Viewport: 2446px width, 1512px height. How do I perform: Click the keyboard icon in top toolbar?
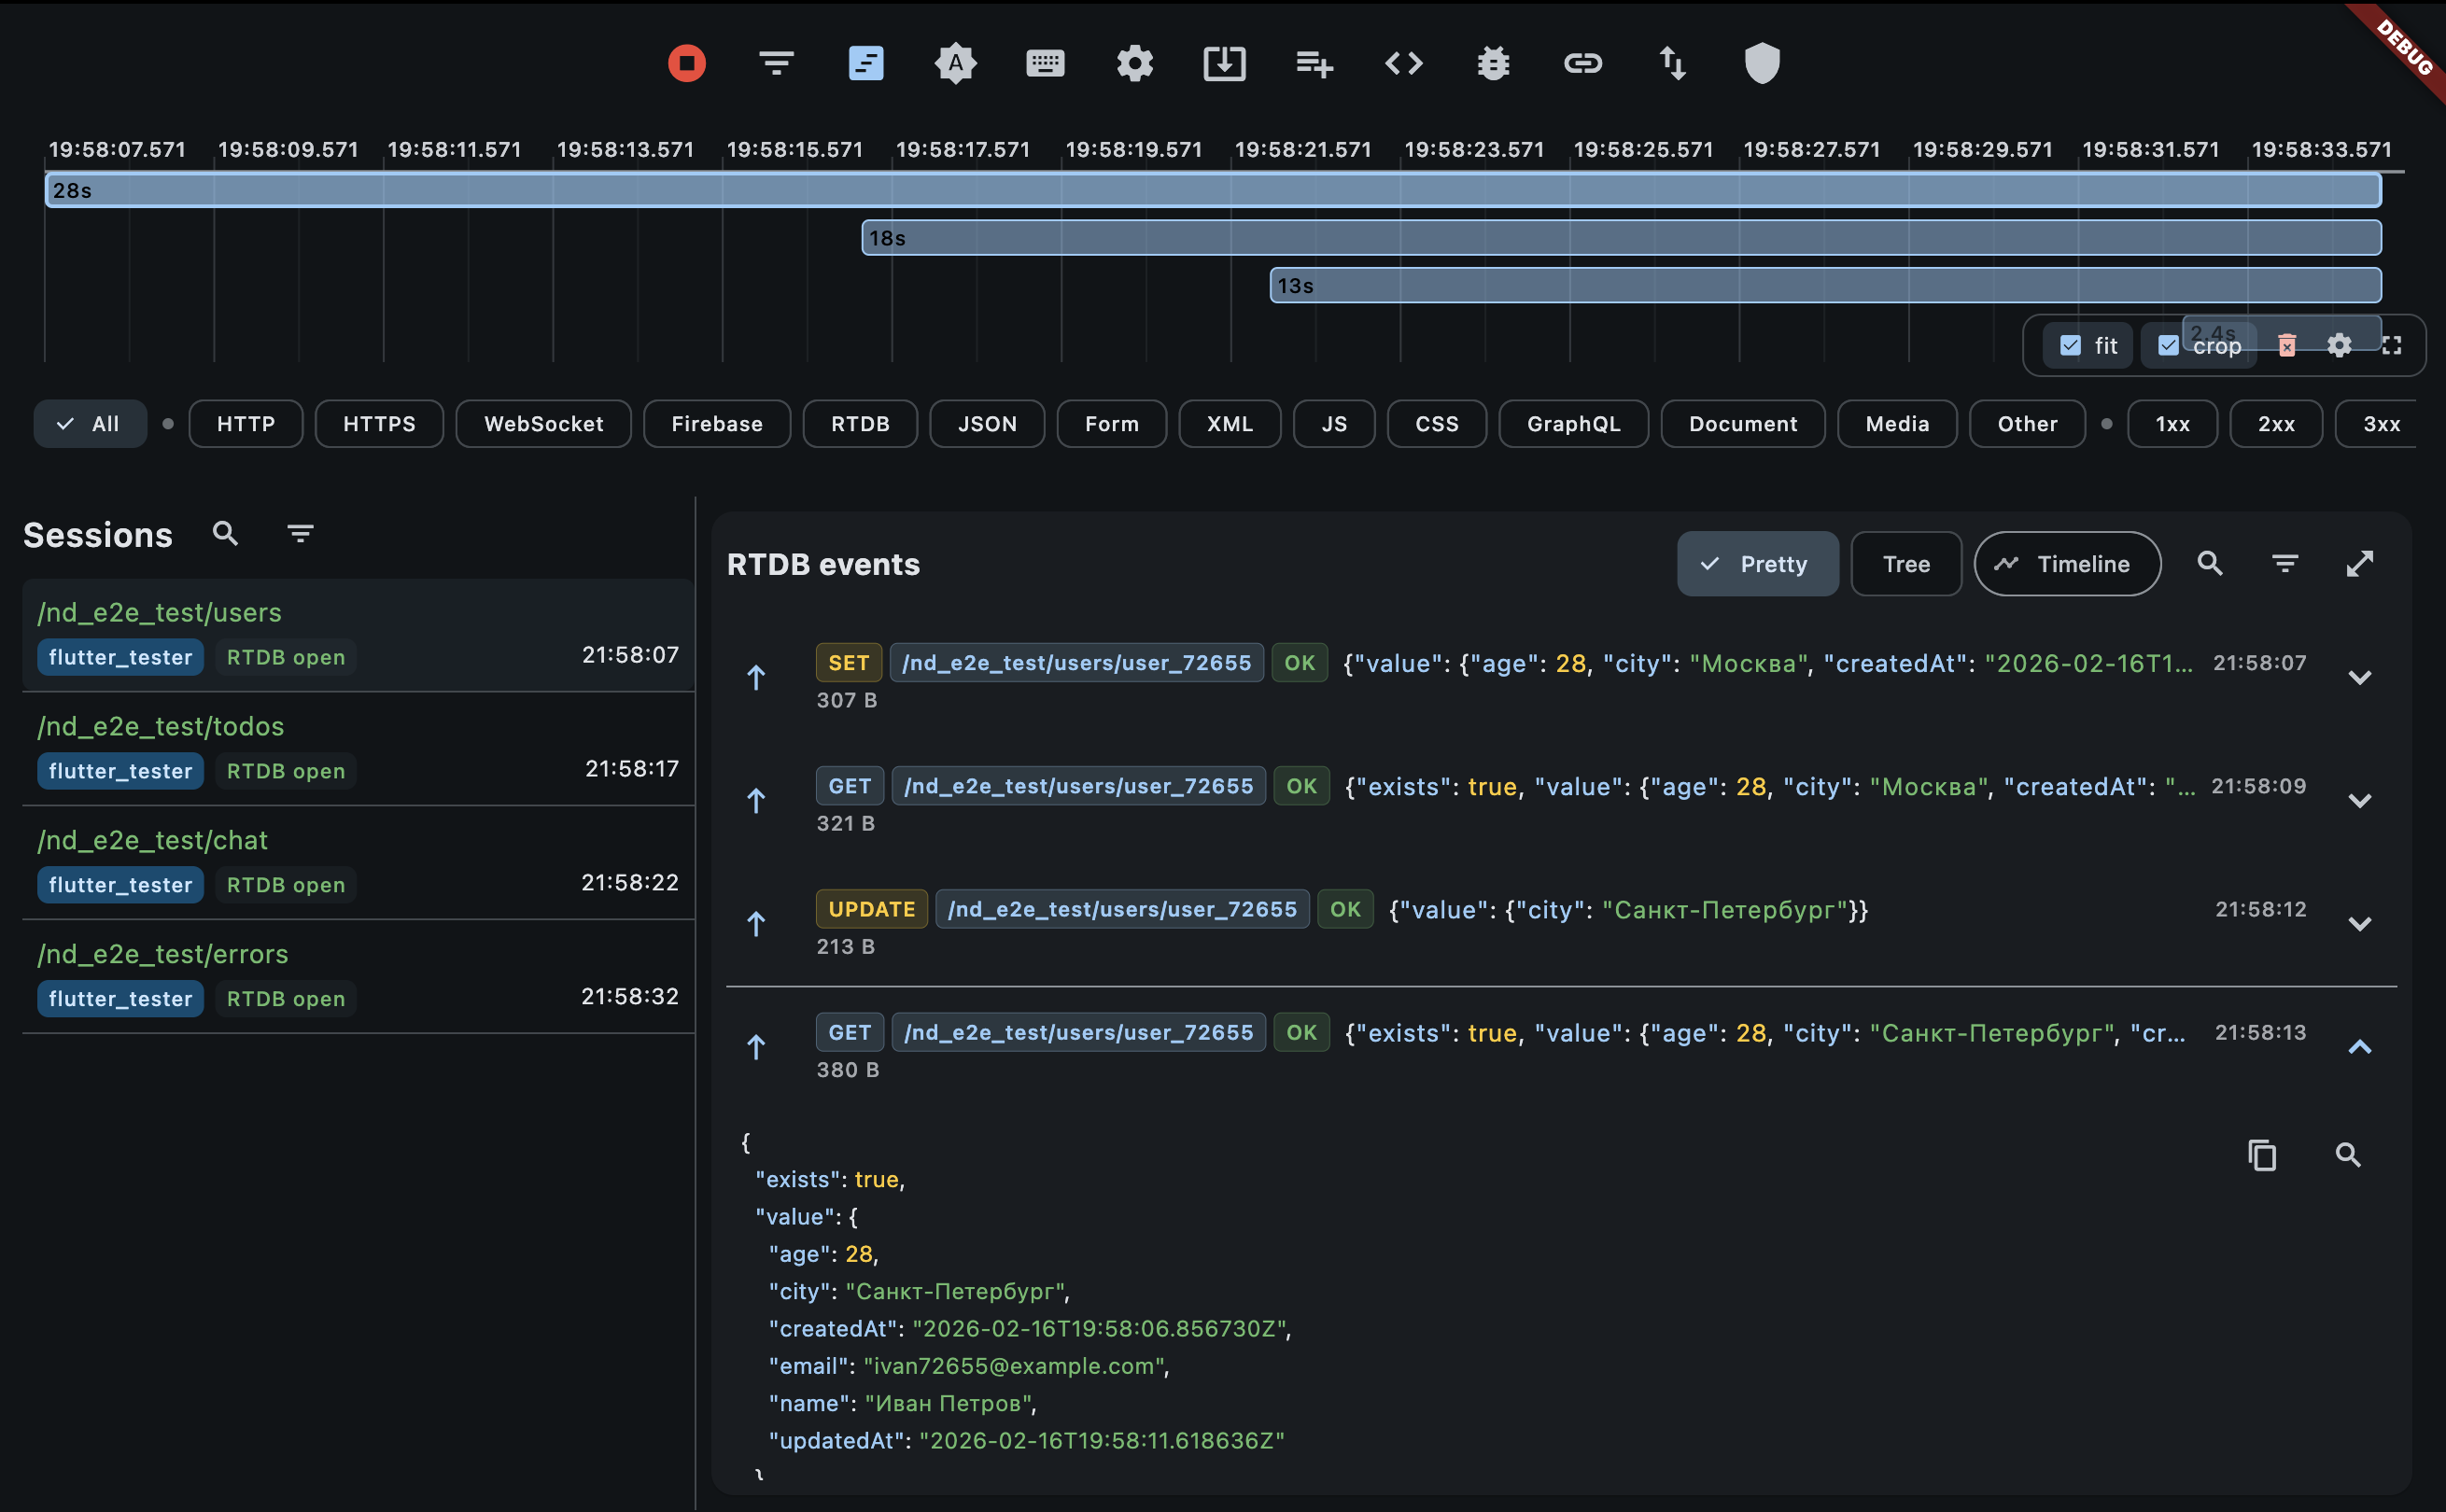tap(1045, 63)
